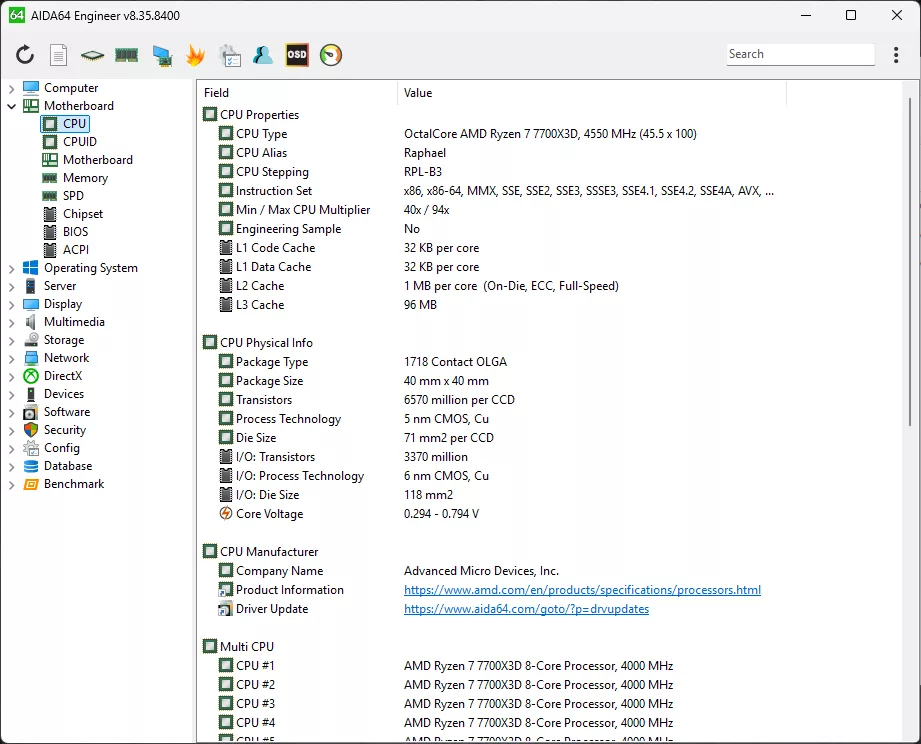Screen dimensions: 921x744
Task: Select Motherboard subitem under Motherboard
Action: coord(98,160)
